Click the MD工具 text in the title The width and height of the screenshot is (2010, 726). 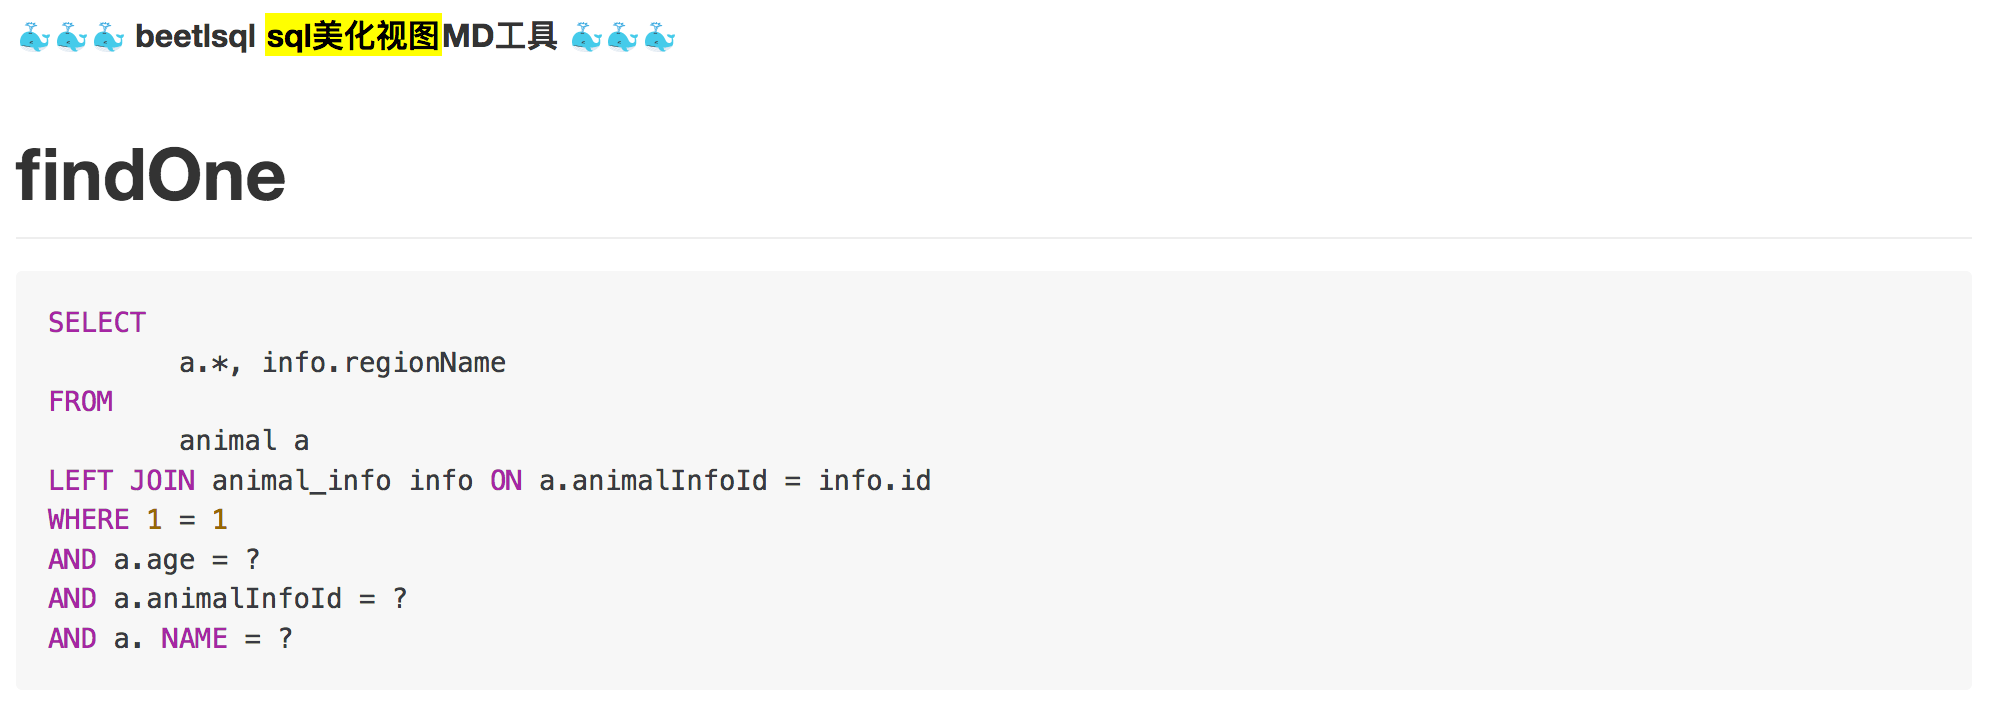500,36
